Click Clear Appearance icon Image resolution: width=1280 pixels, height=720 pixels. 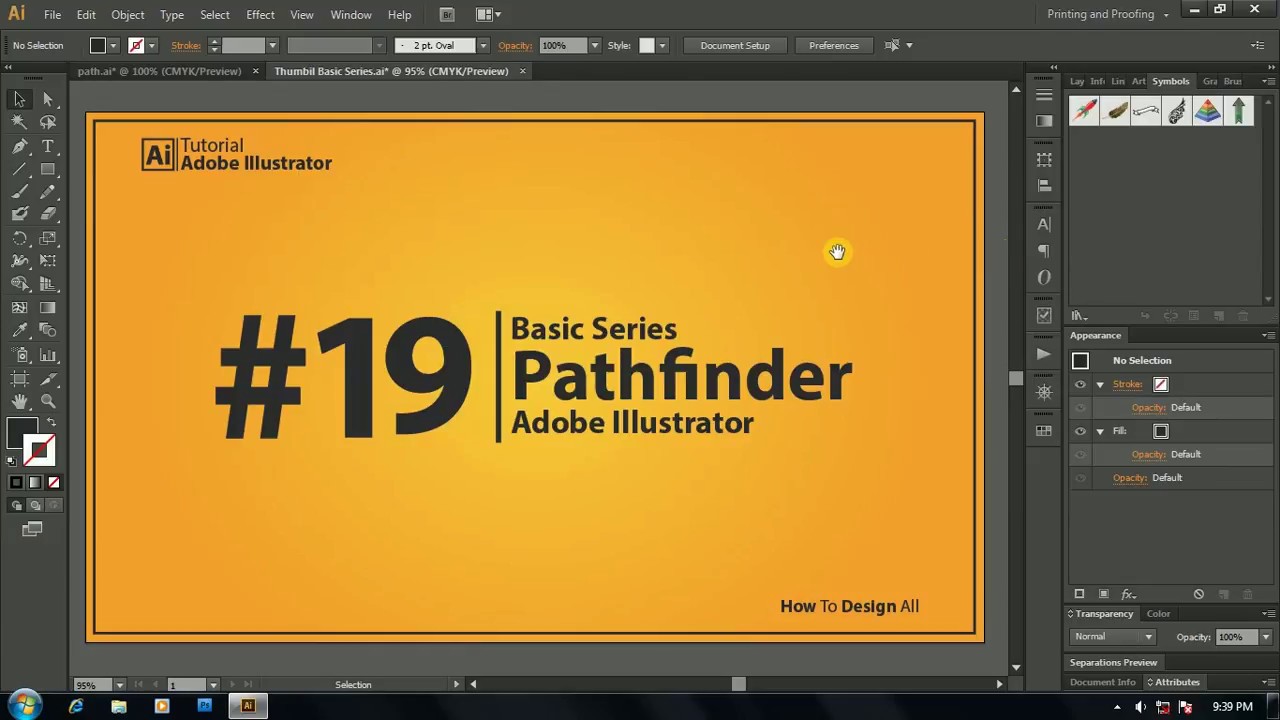click(1199, 594)
